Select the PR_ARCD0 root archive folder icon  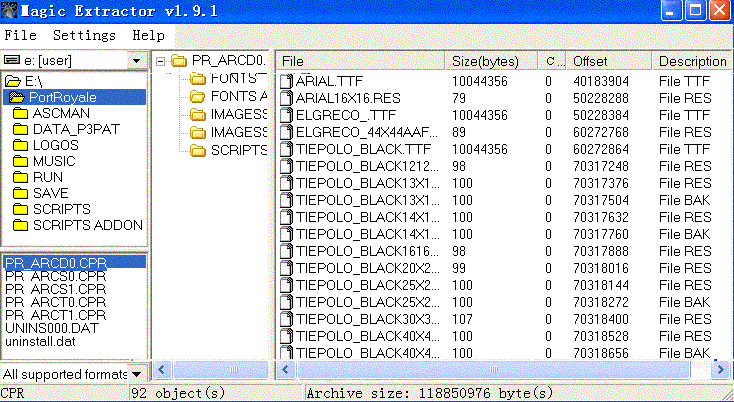[179, 61]
